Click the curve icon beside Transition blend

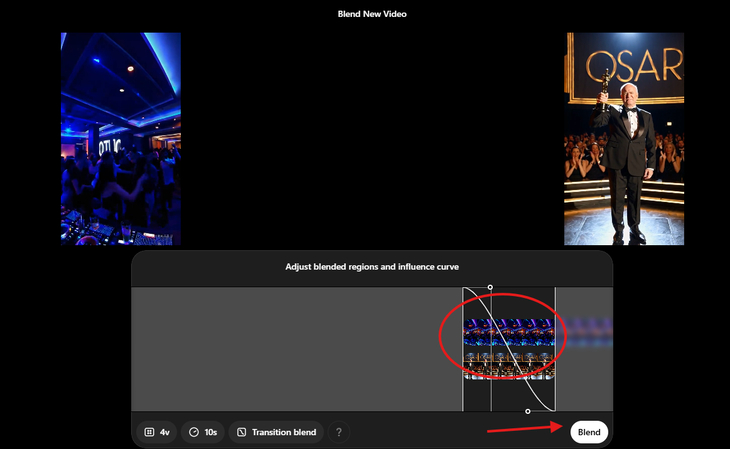click(242, 432)
